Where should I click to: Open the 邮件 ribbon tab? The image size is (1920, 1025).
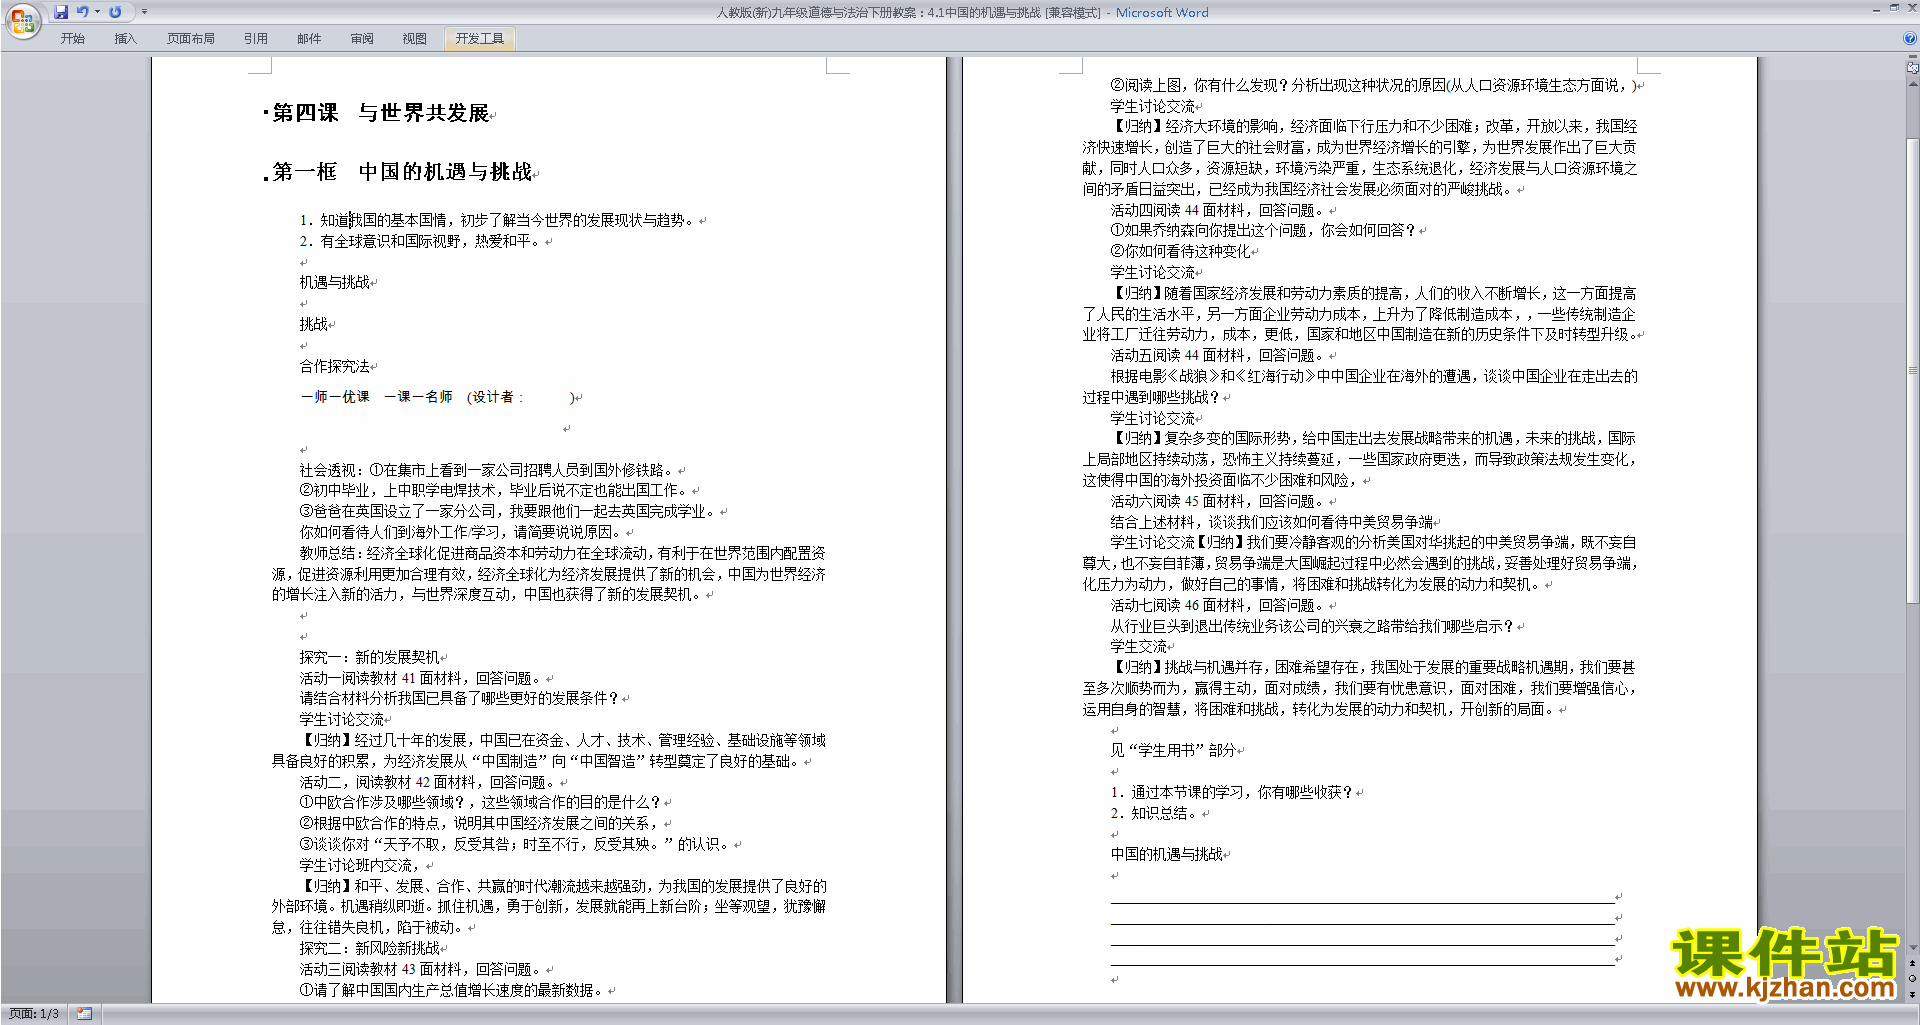309,39
